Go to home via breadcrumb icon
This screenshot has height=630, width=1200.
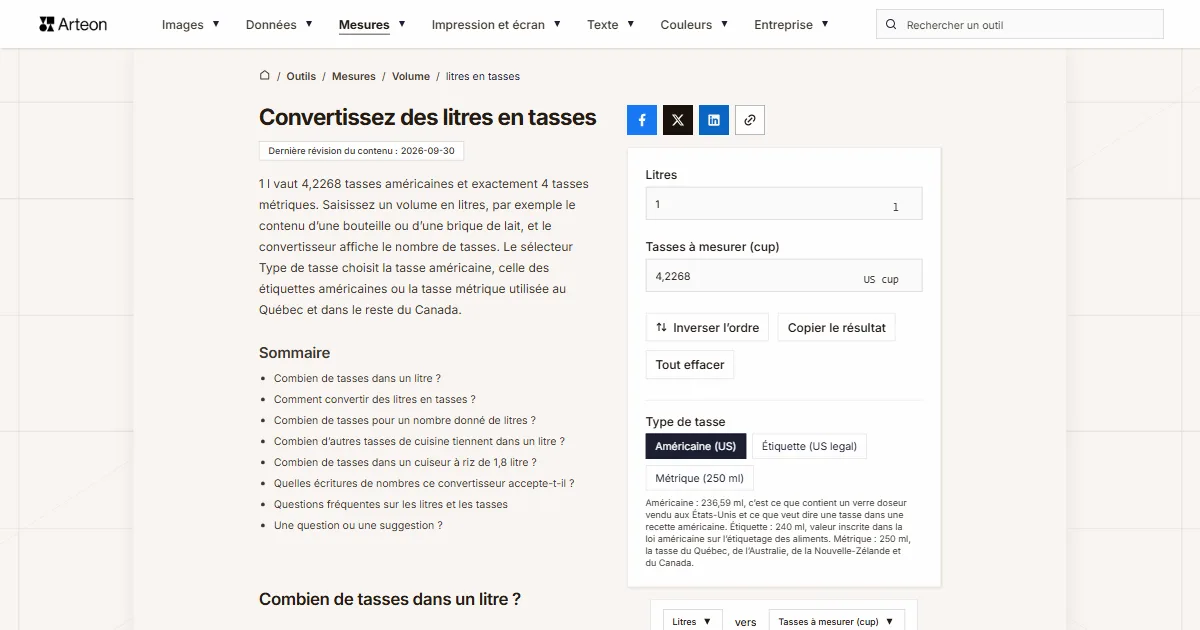(x=265, y=76)
